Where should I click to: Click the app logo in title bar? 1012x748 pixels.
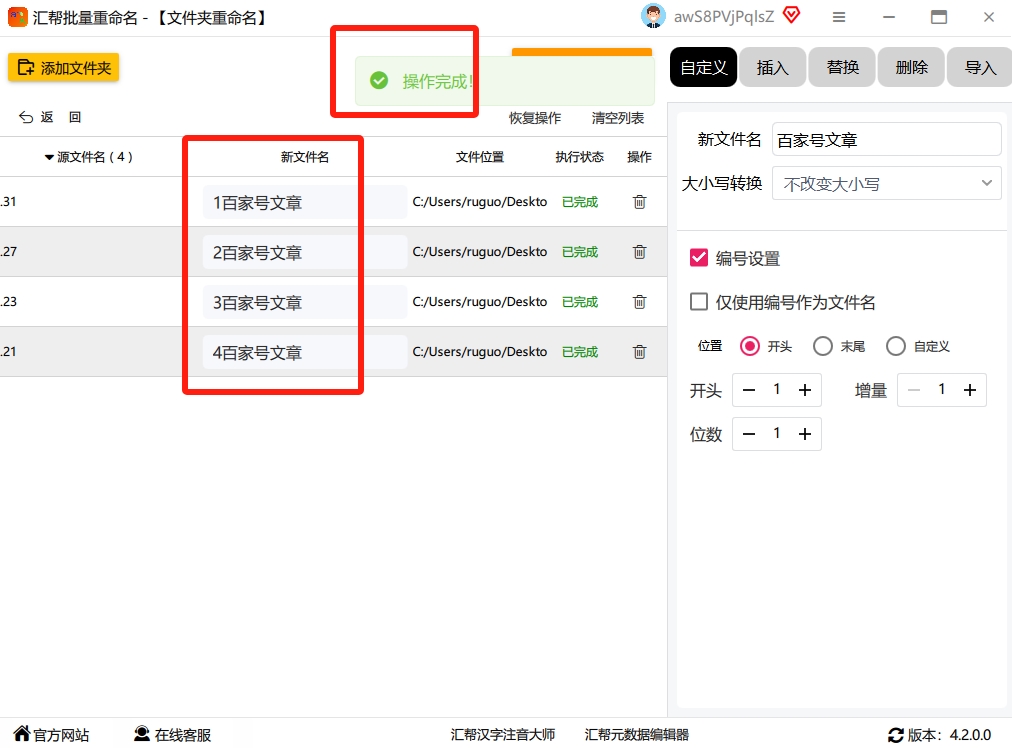pos(17,17)
